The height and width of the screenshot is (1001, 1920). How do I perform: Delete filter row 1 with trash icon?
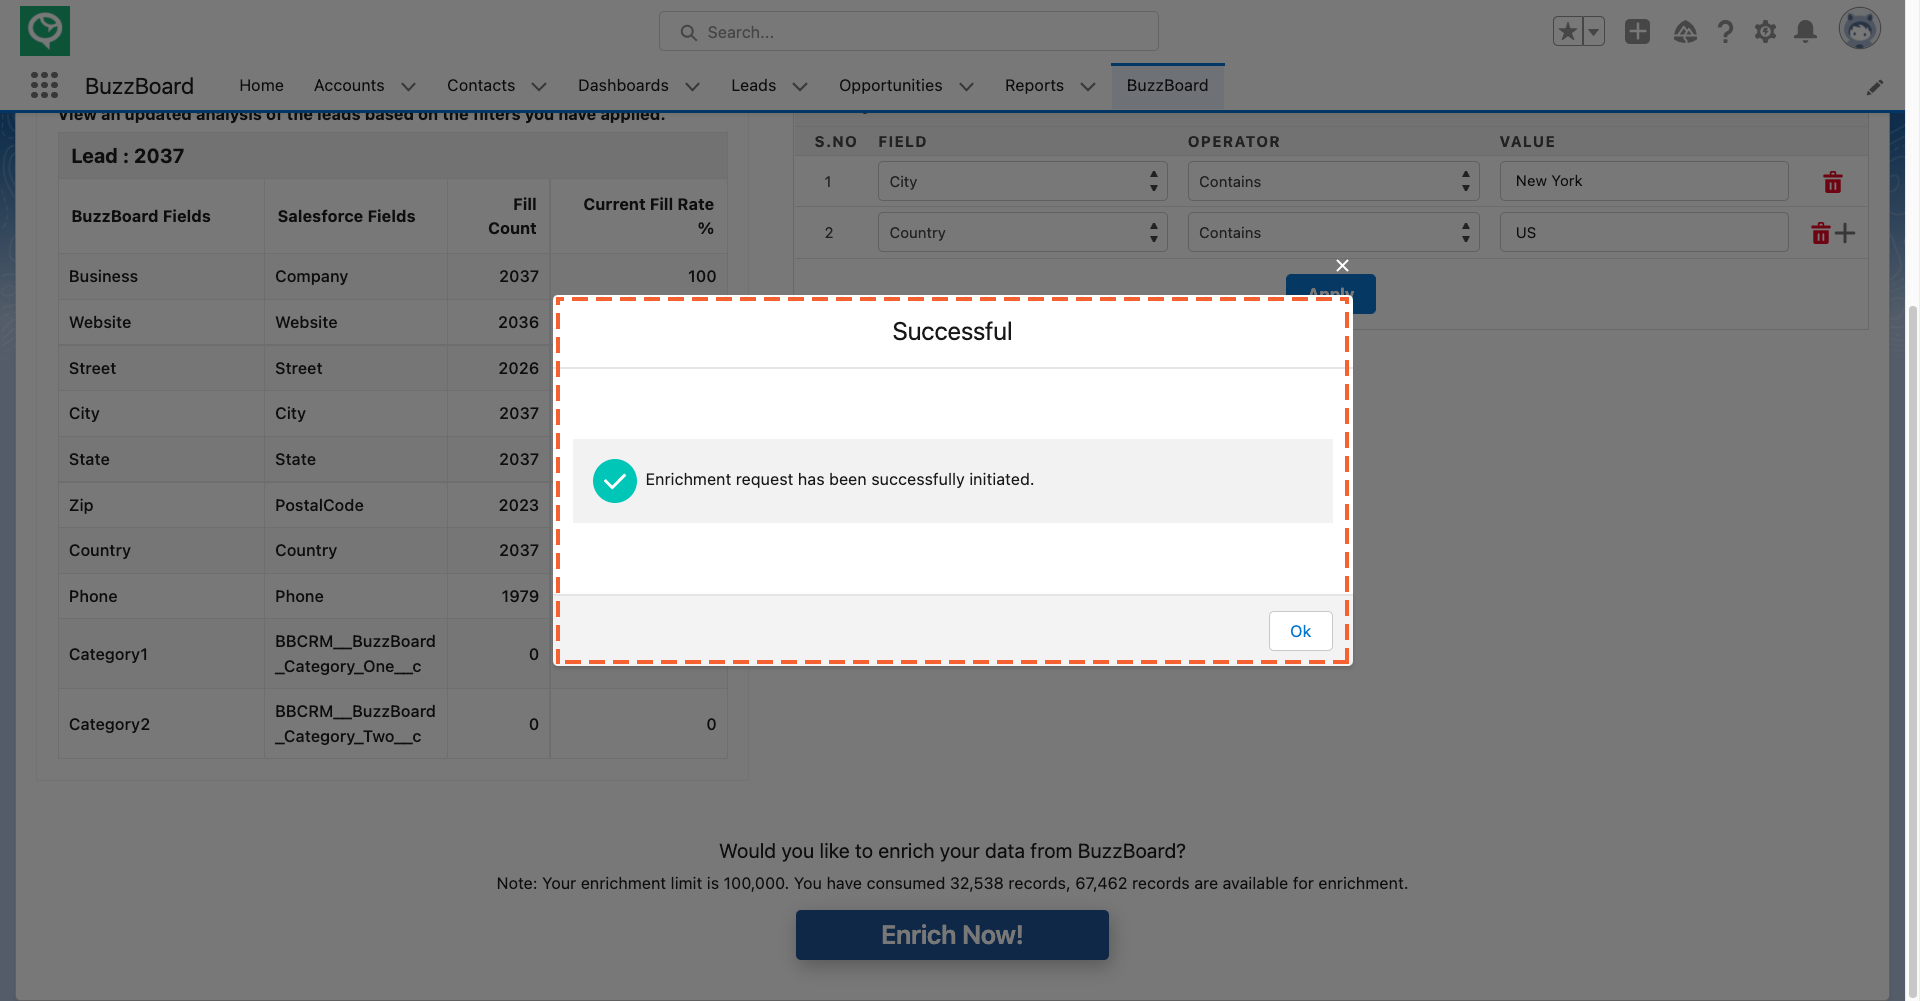click(1832, 182)
